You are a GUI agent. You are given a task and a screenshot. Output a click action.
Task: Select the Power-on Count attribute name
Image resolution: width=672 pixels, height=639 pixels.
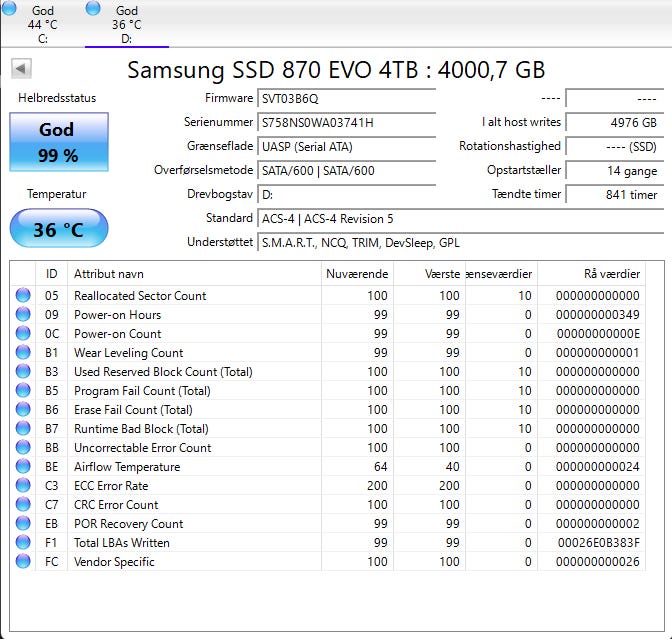[x=117, y=334]
